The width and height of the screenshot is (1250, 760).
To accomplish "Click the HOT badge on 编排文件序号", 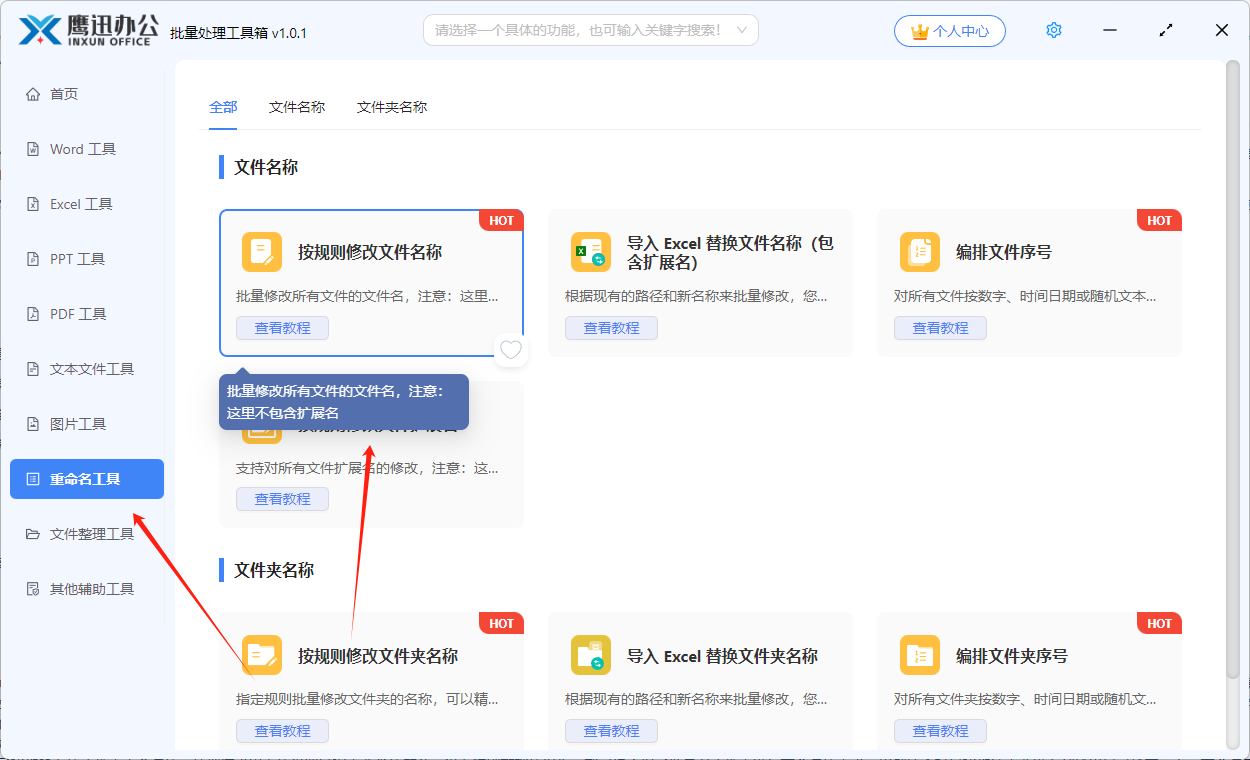I will pos(1159,220).
